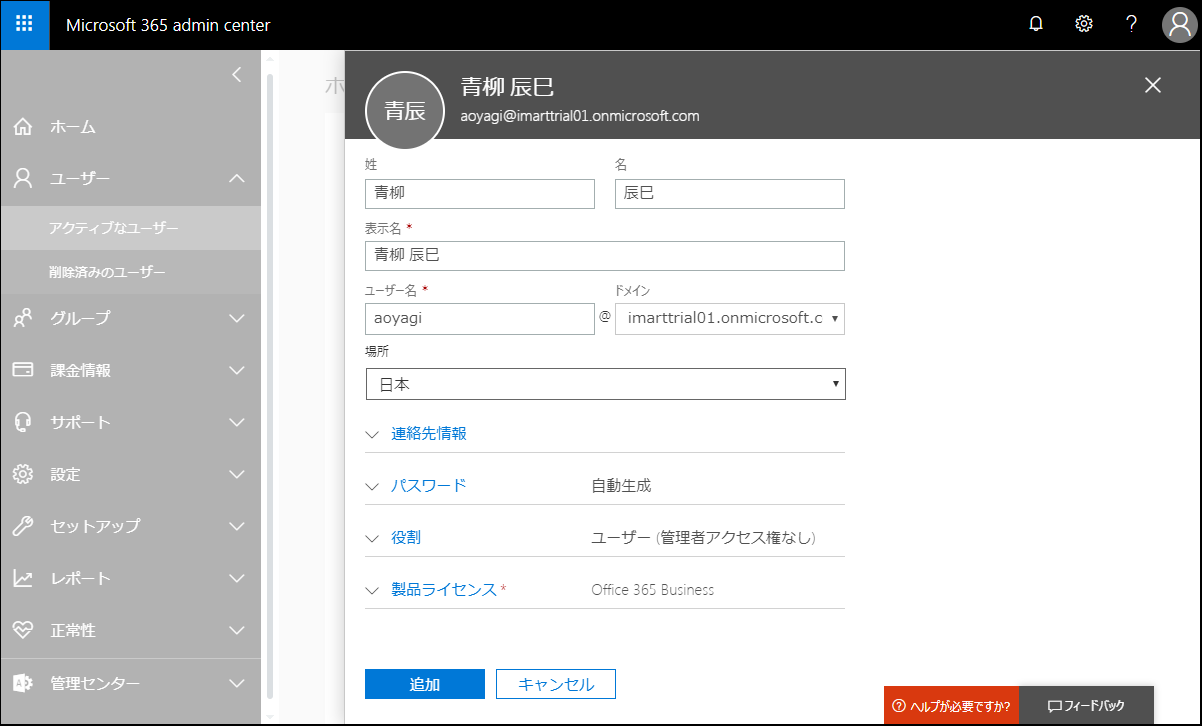Screen dimensions: 1202x726
Task: Open the settings gear in header
Action: click(x=1084, y=25)
